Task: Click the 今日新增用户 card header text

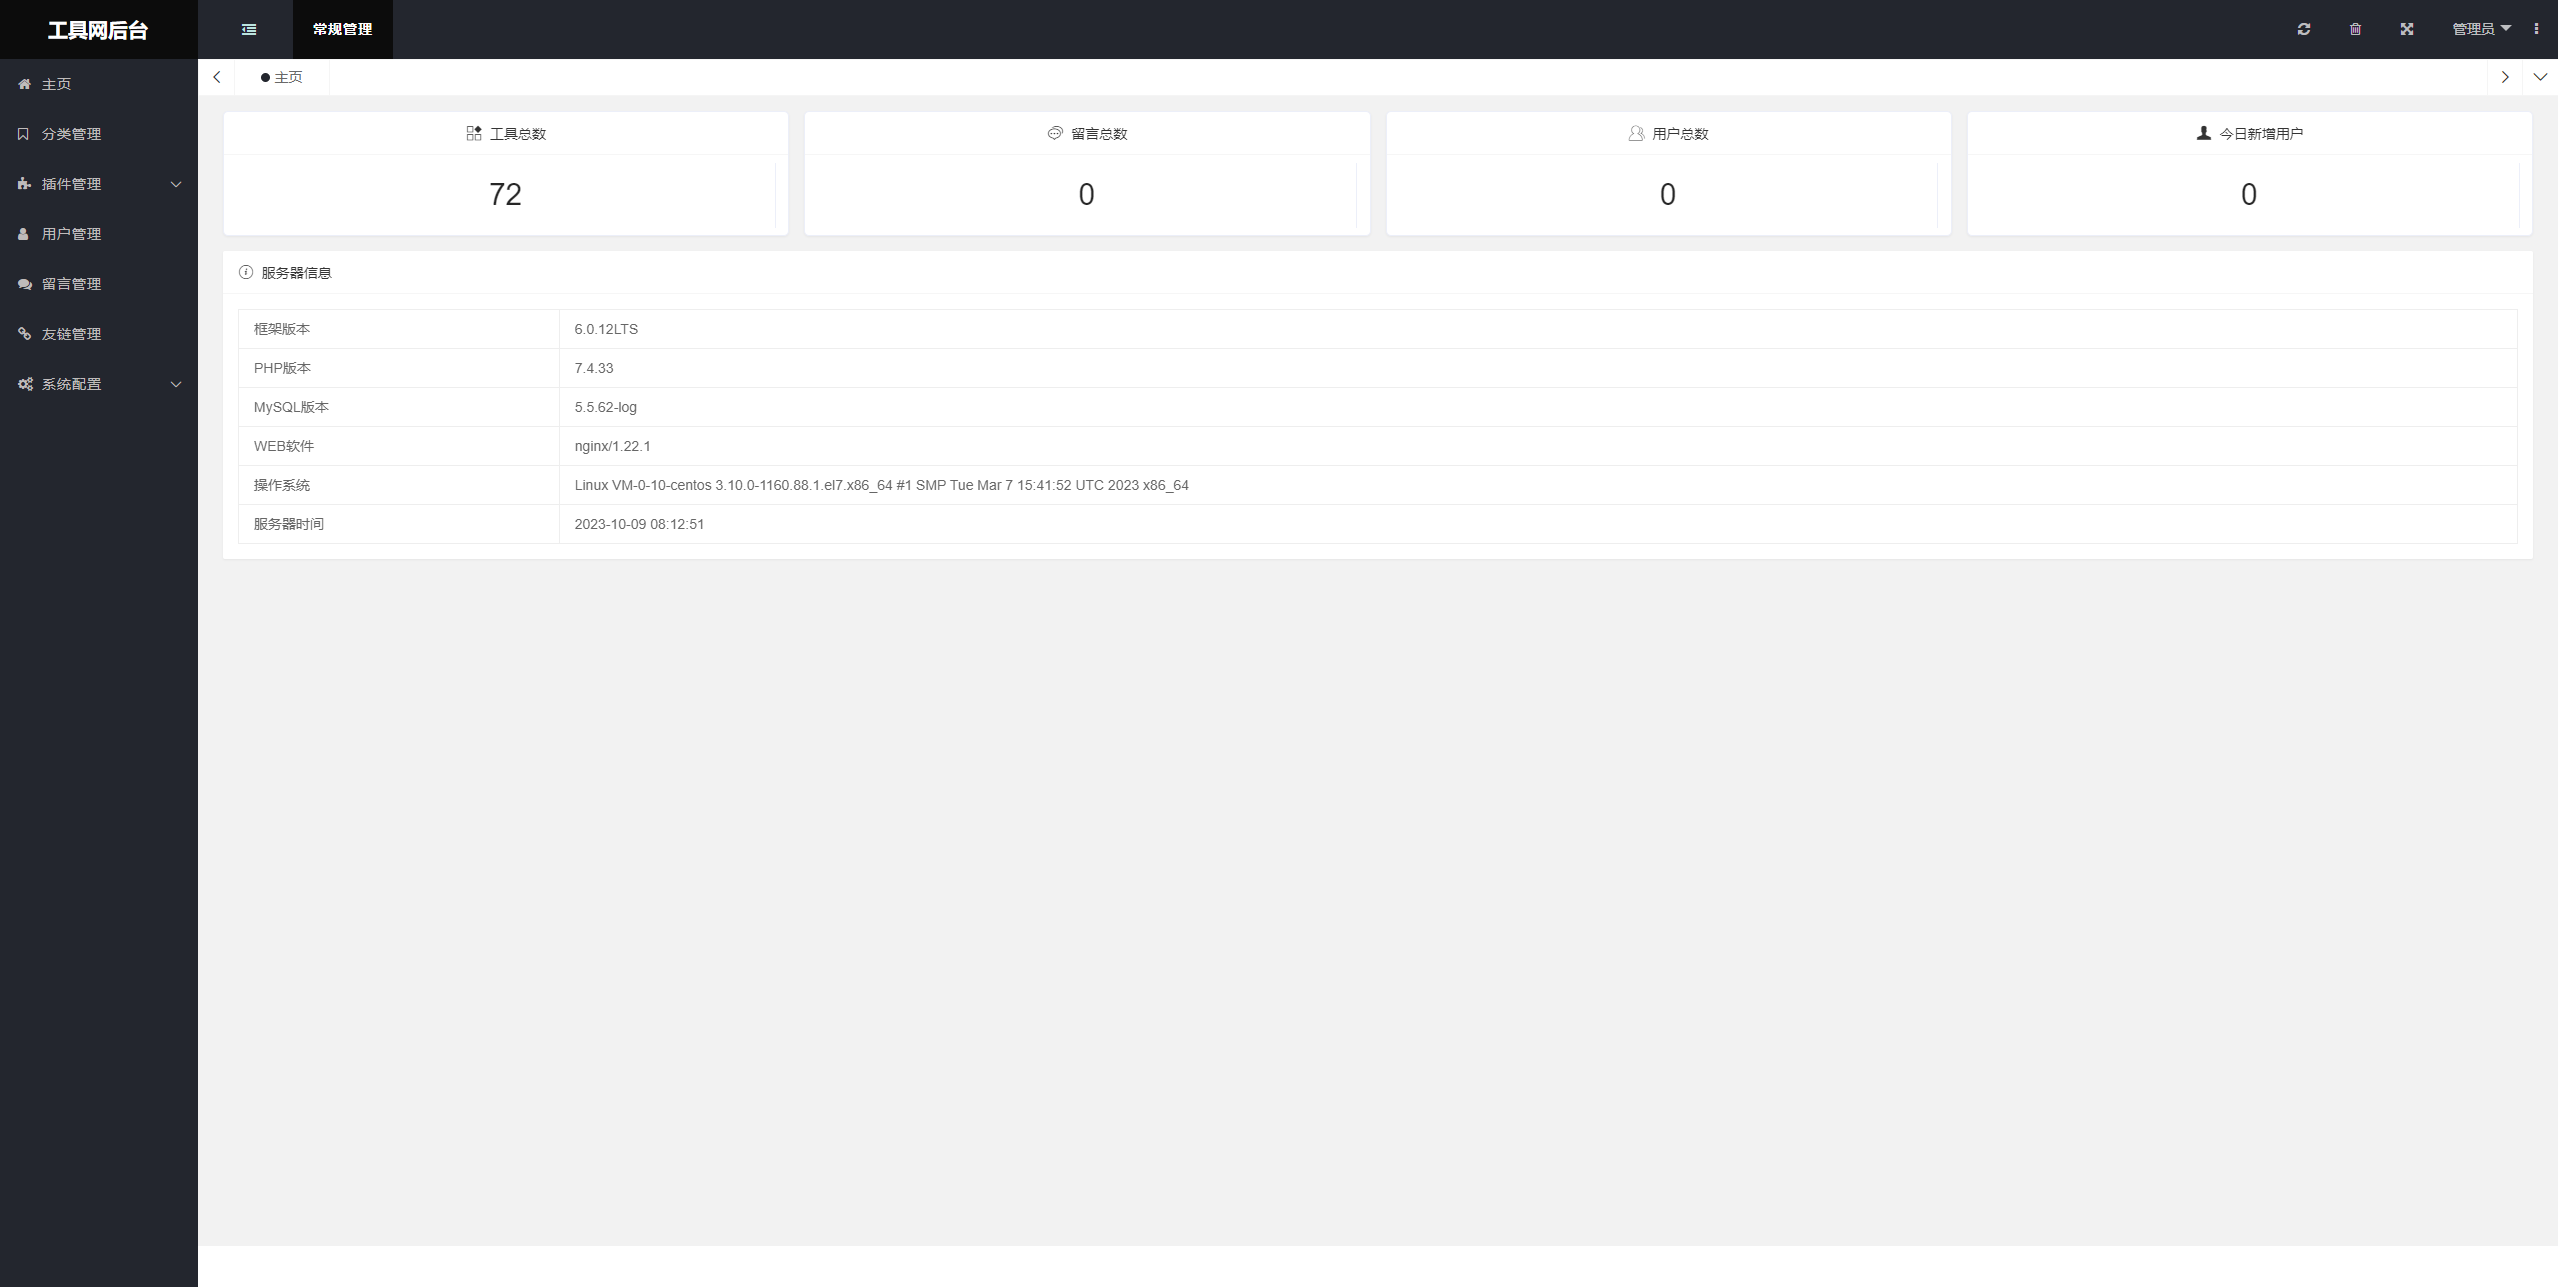Action: click(x=2261, y=134)
